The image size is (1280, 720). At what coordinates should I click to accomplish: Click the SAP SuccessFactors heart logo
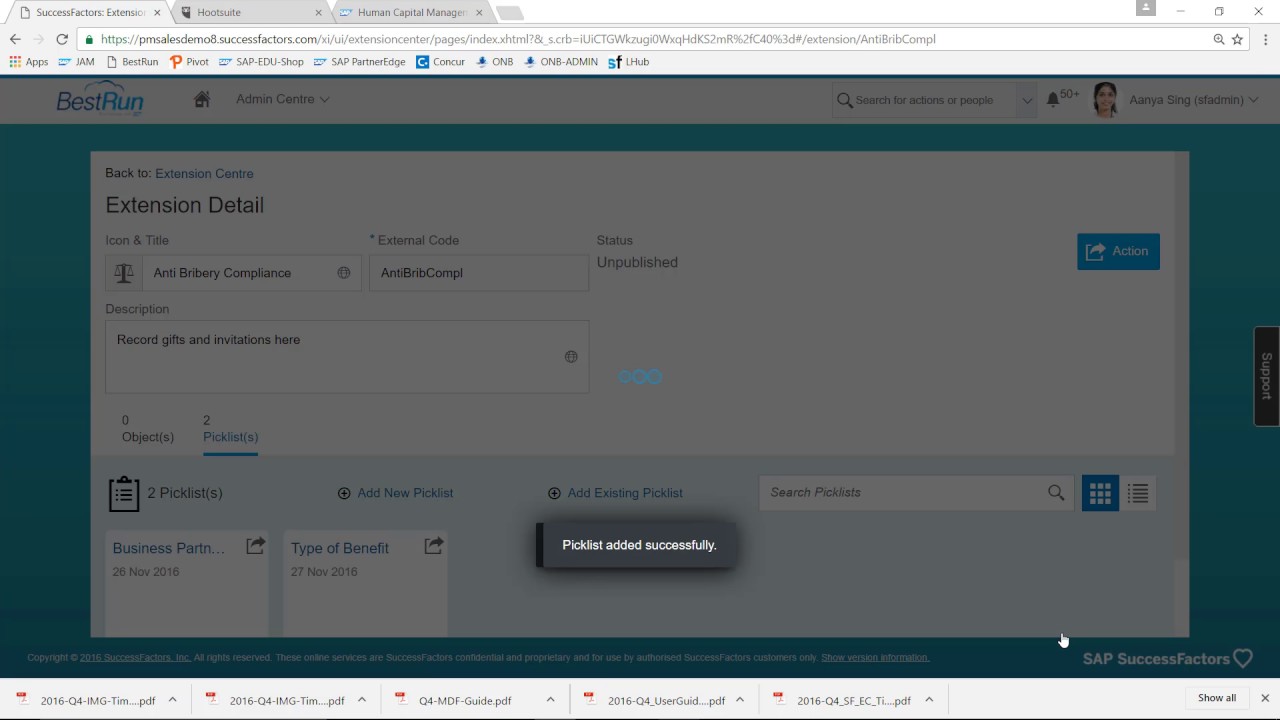1167,659
